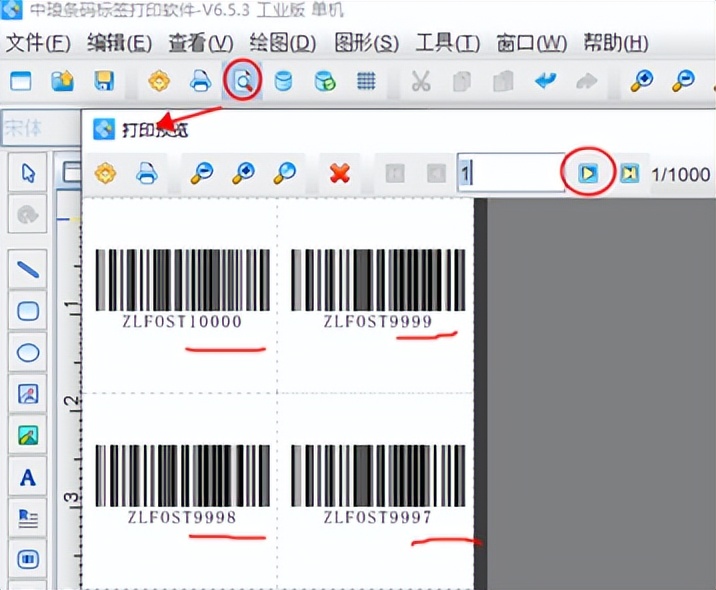Screen dimensions: 716x590
Task: Select the barcode drawing tool
Action: tap(28, 559)
